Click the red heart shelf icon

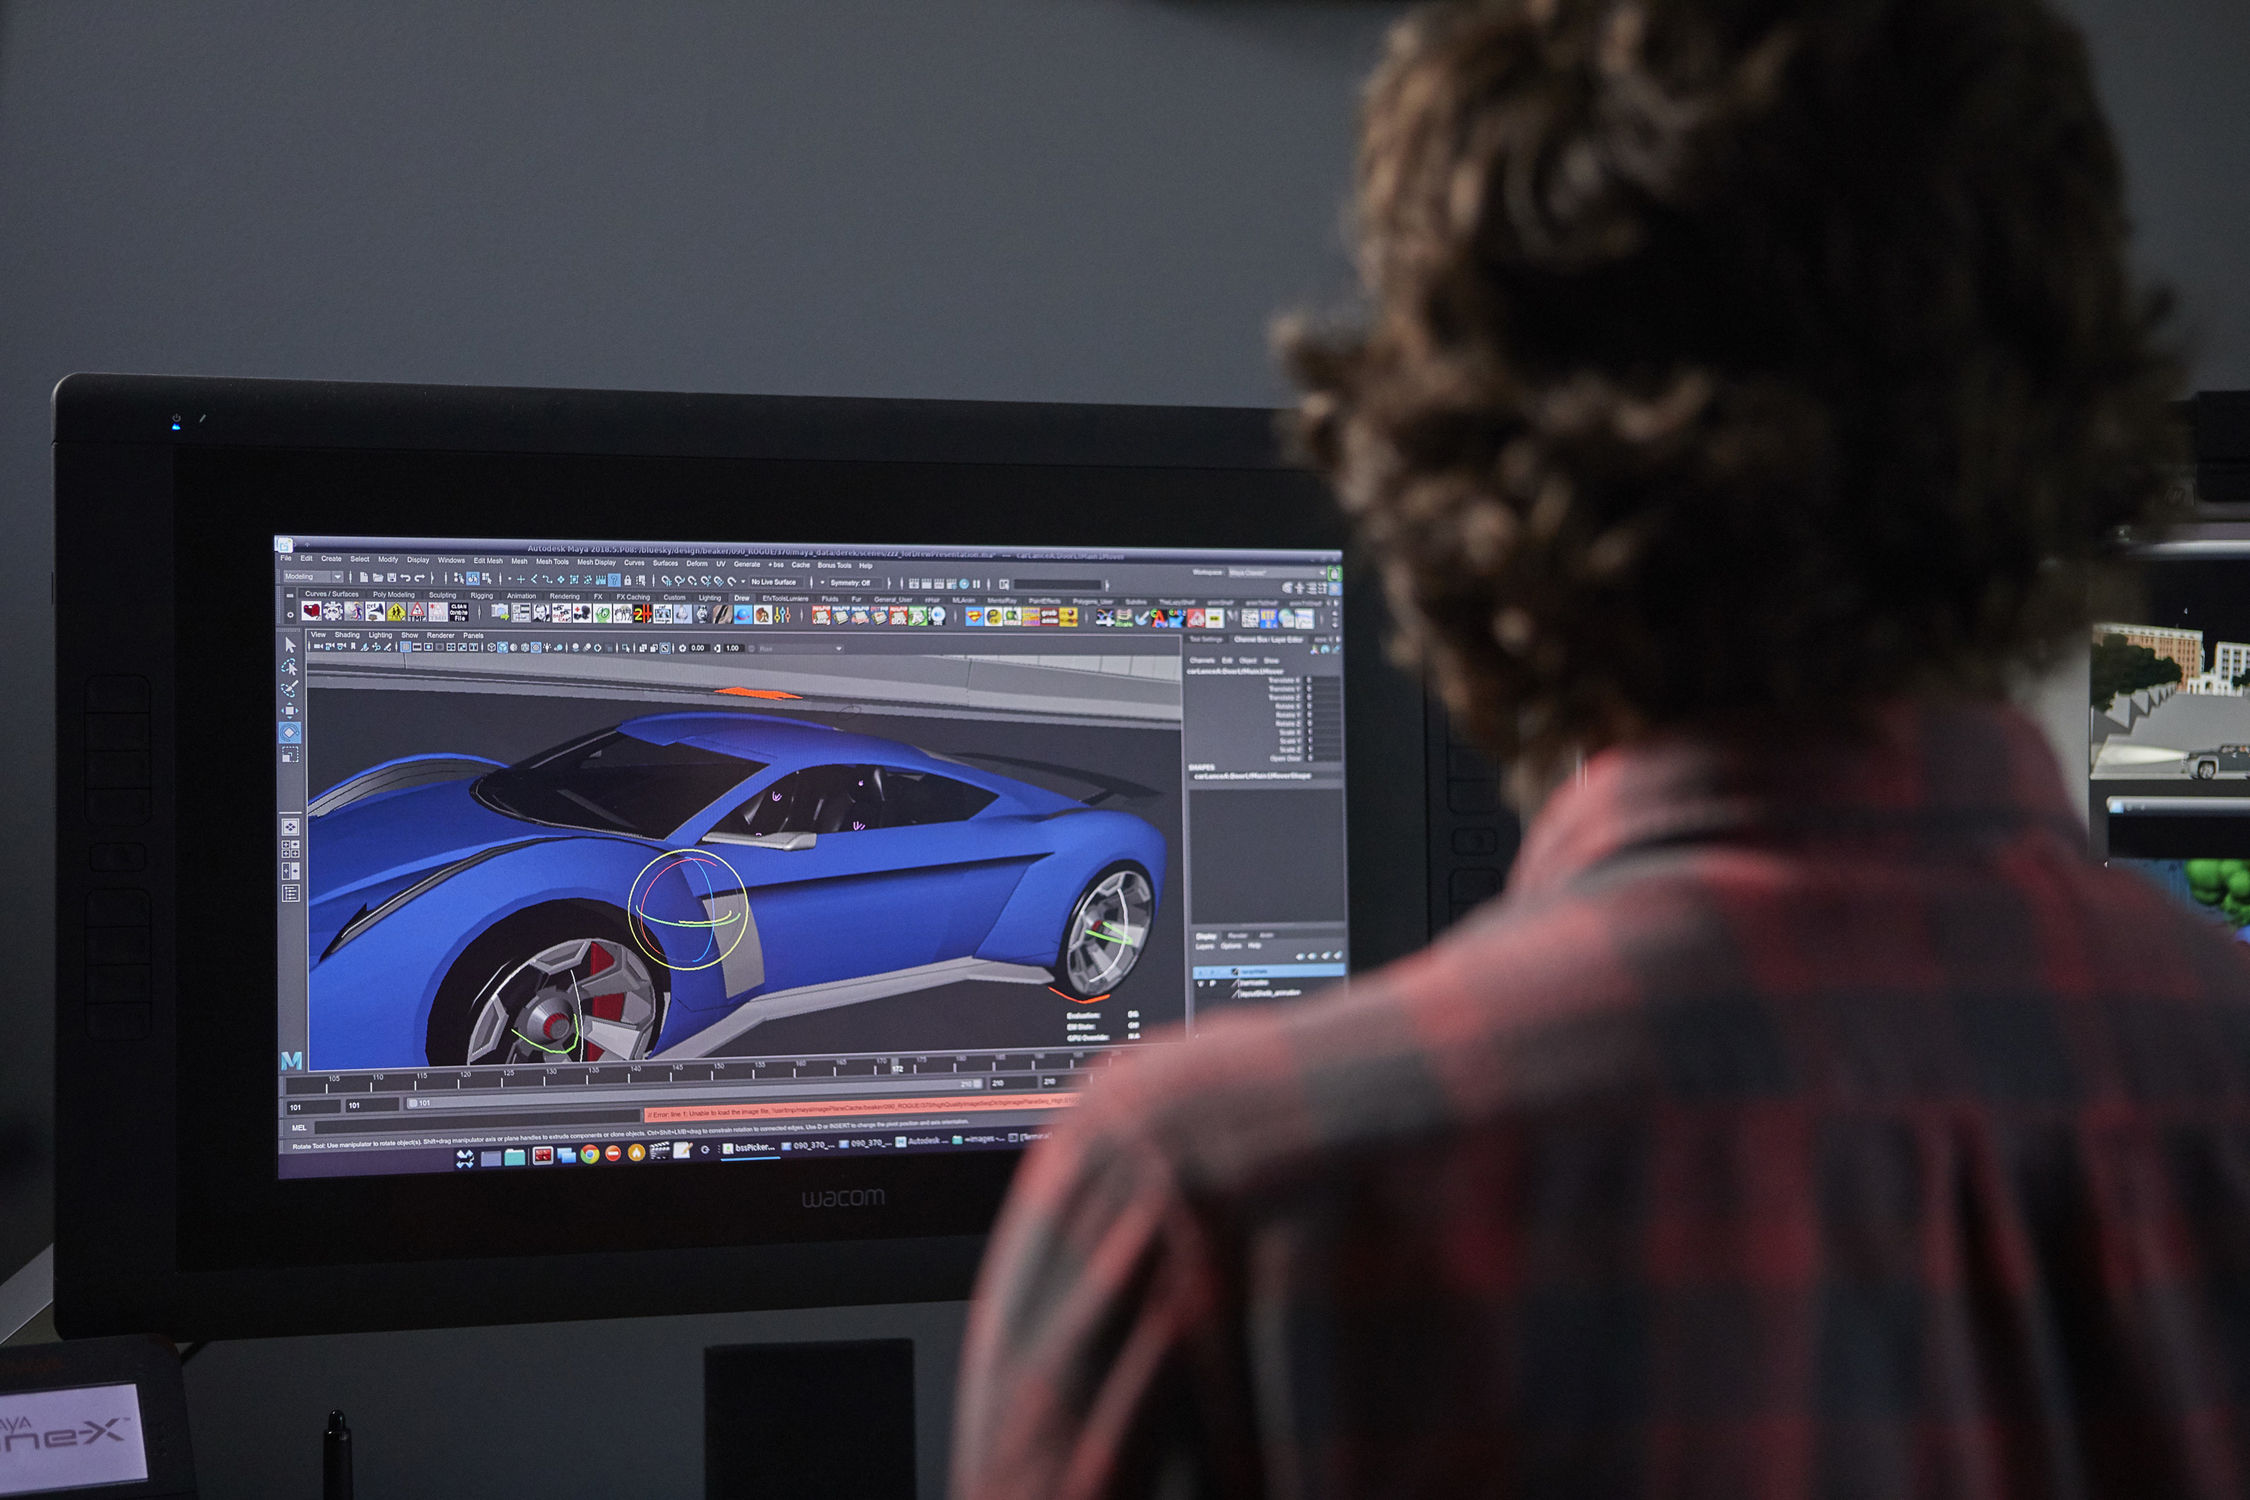[311, 611]
